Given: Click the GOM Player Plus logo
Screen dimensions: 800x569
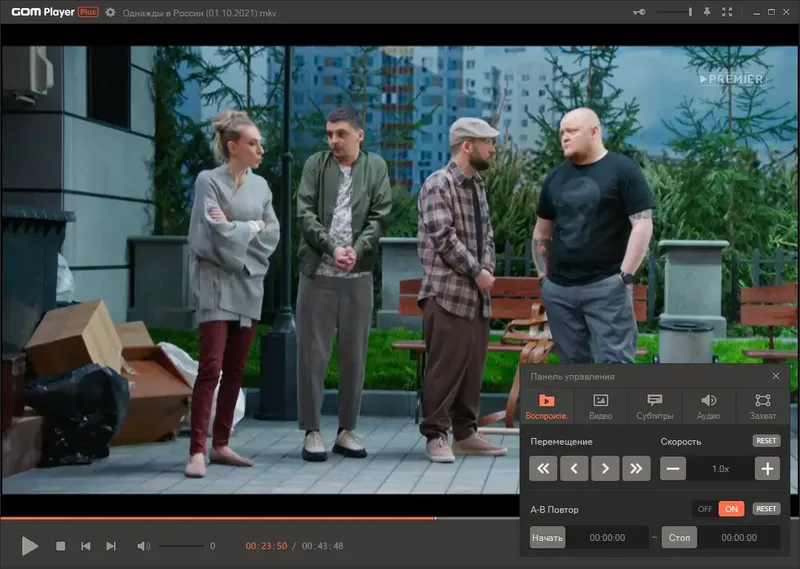Looking at the screenshot, I should point(55,12).
